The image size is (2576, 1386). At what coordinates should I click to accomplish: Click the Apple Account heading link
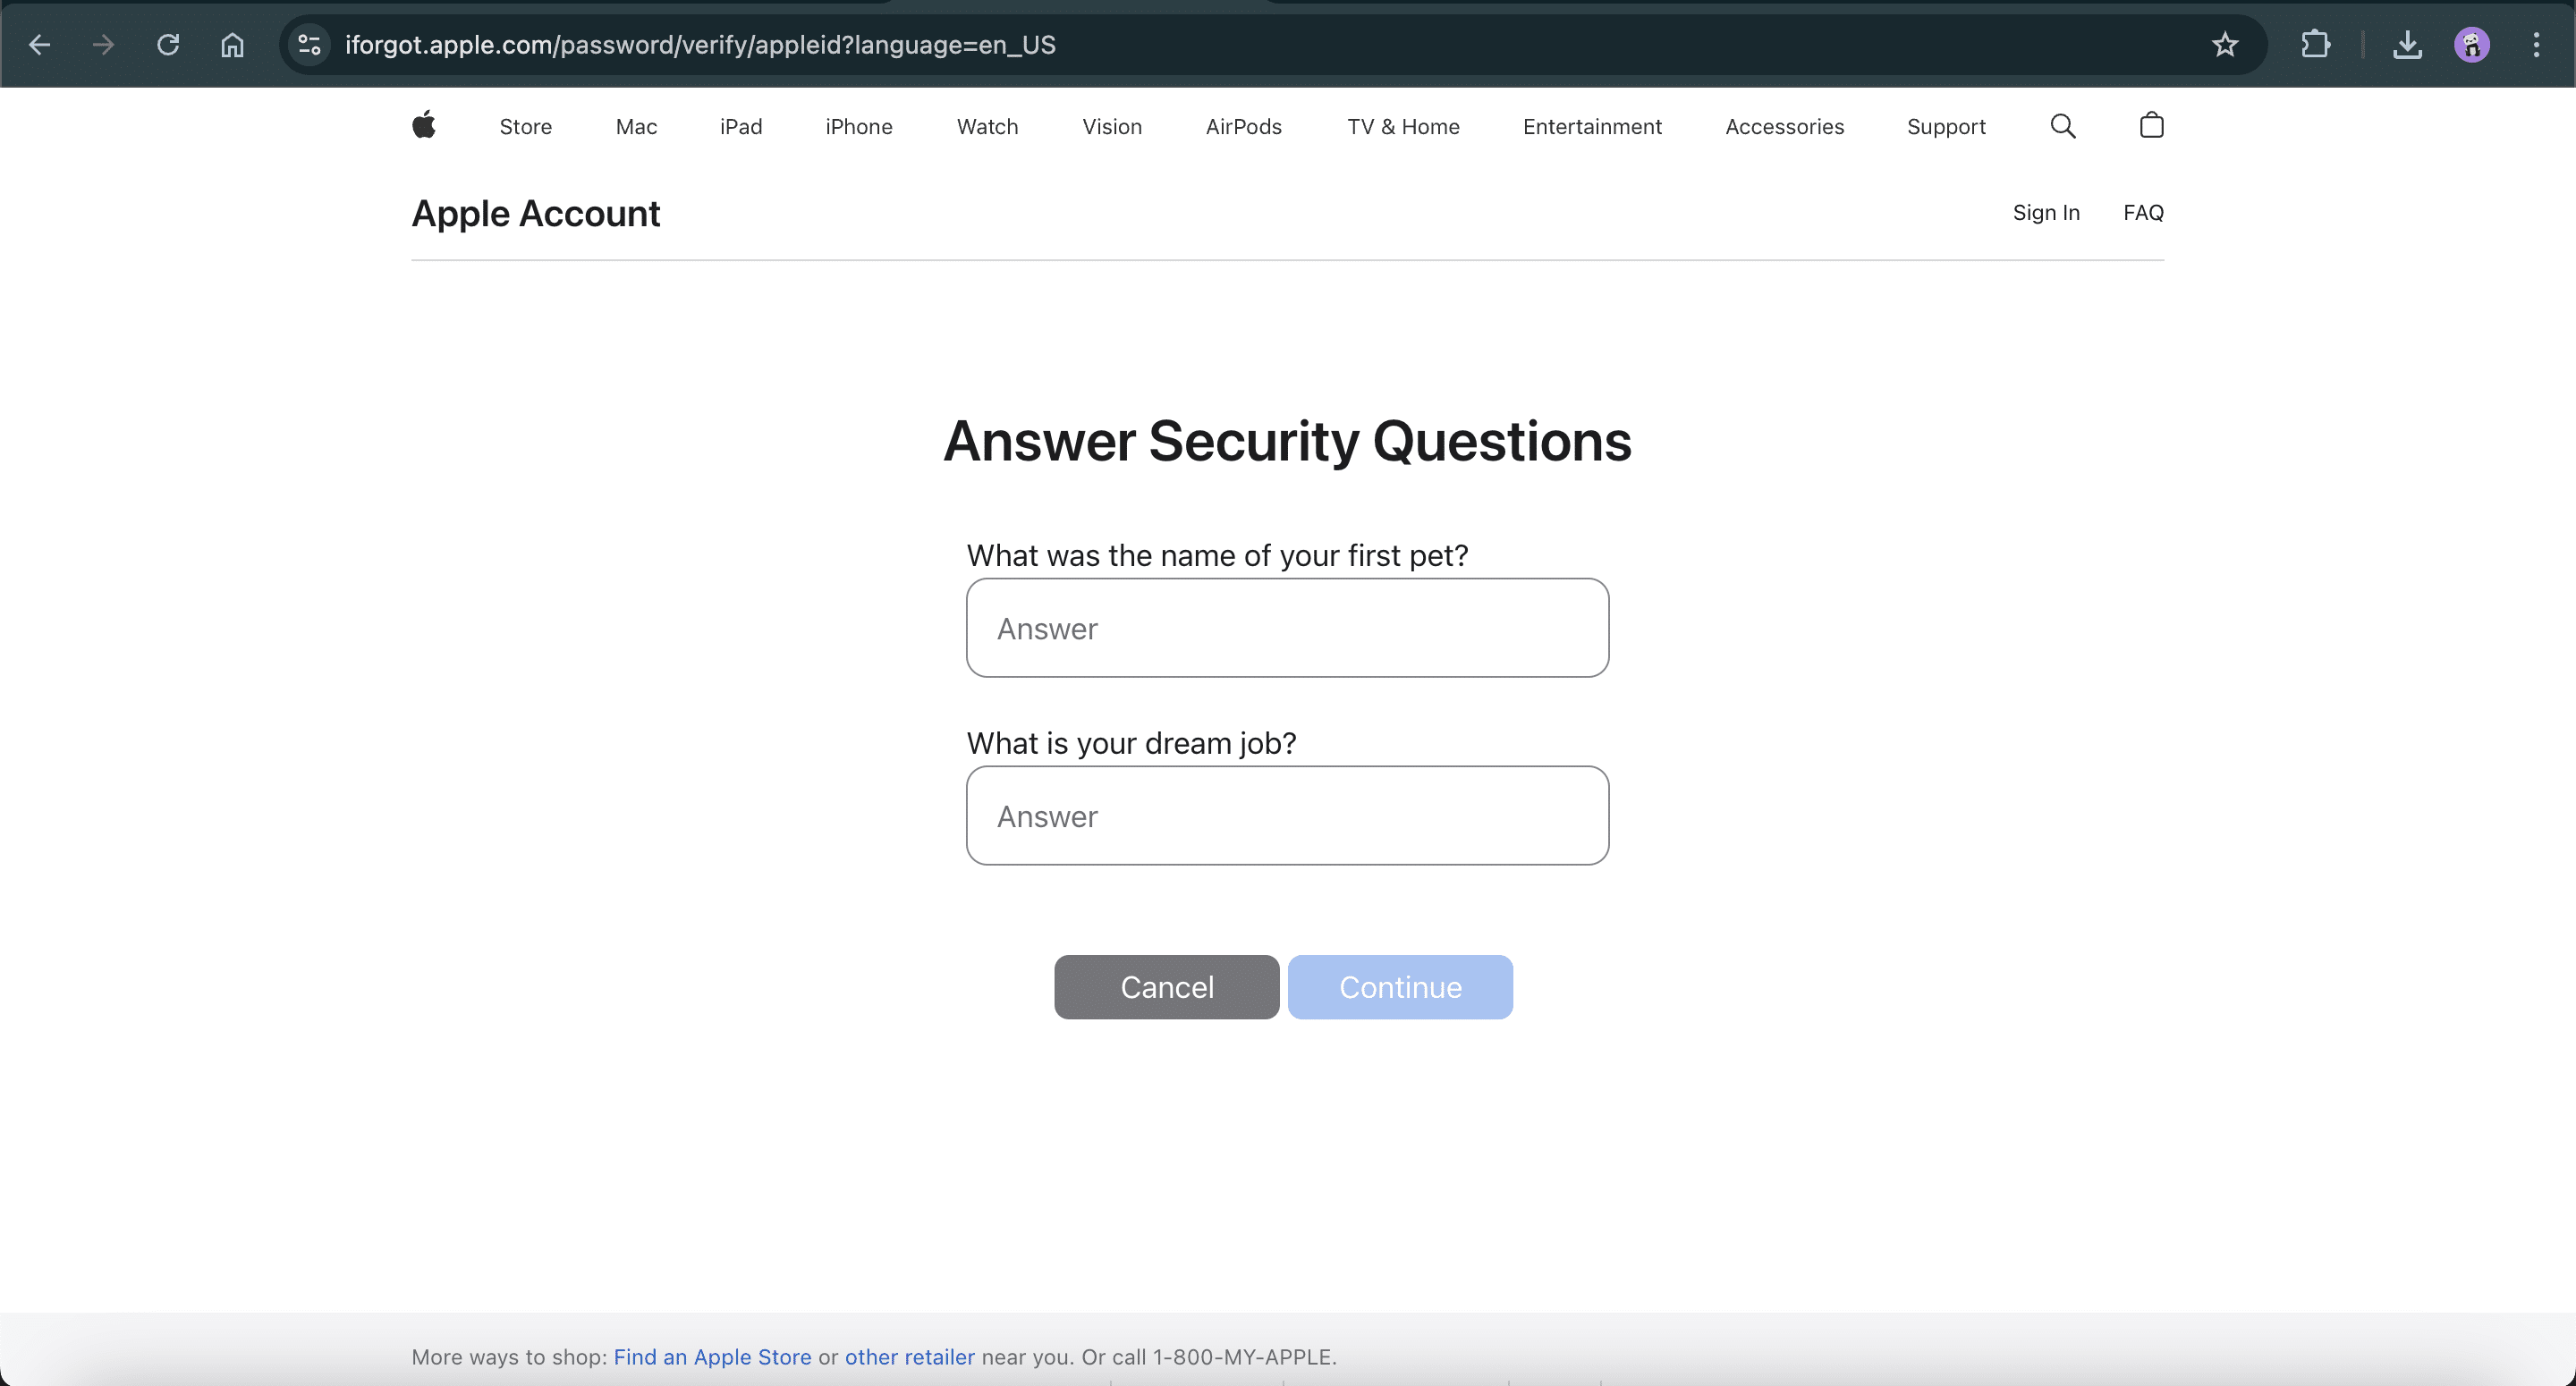click(536, 214)
